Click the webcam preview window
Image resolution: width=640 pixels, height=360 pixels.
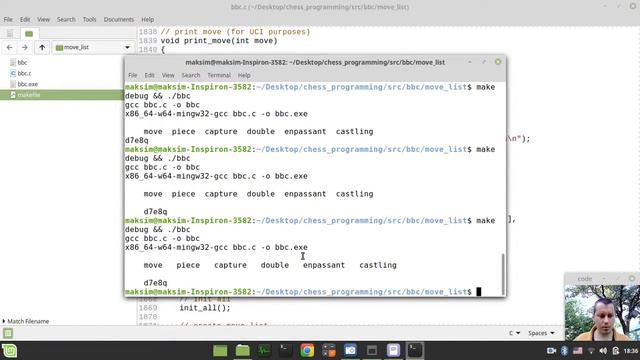pos(602,313)
